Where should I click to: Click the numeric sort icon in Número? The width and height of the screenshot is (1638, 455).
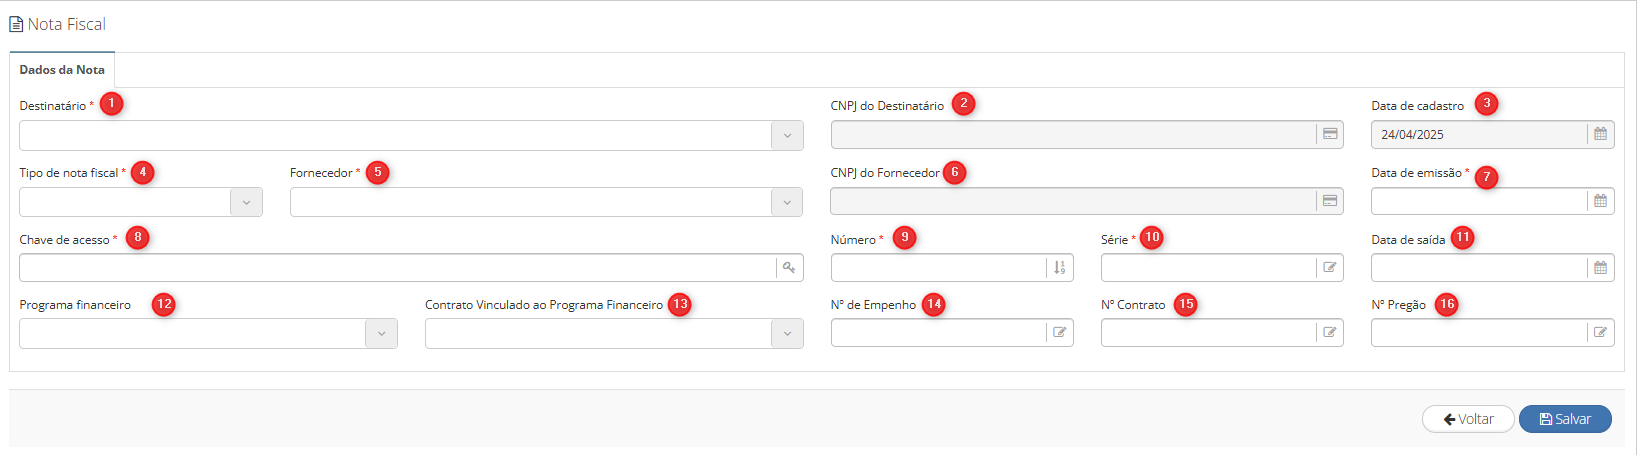(x=1059, y=268)
